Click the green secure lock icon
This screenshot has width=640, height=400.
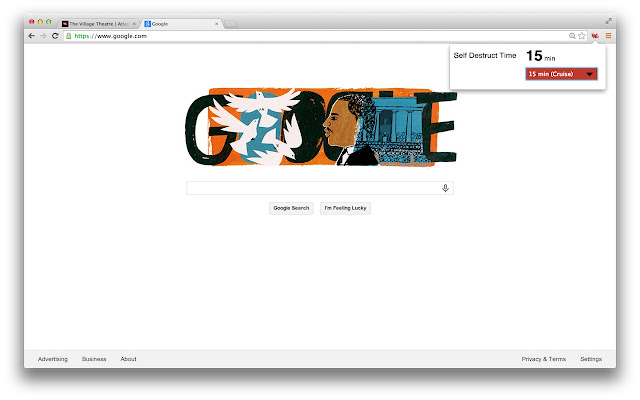click(x=69, y=36)
